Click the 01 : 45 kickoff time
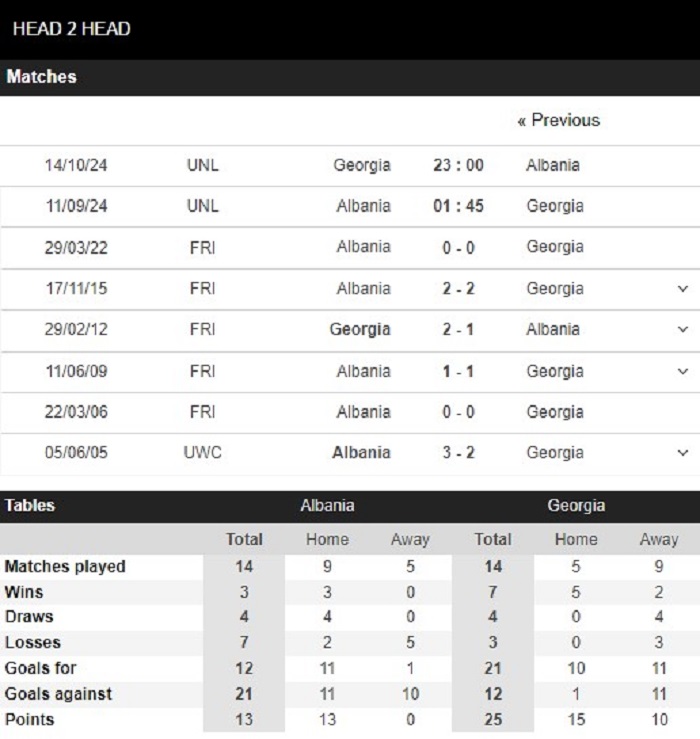This screenshot has width=700, height=739. click(x=458, y=206)
